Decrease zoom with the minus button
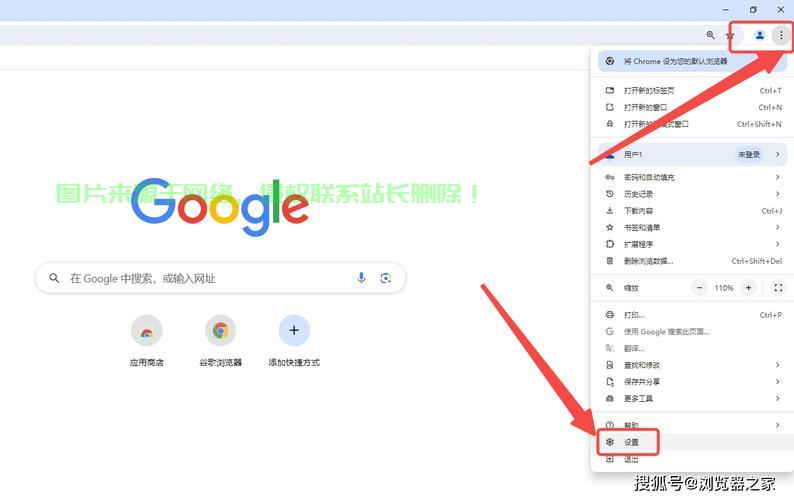Viewport: 794px width, 500px height. click(x=701, y=288)
